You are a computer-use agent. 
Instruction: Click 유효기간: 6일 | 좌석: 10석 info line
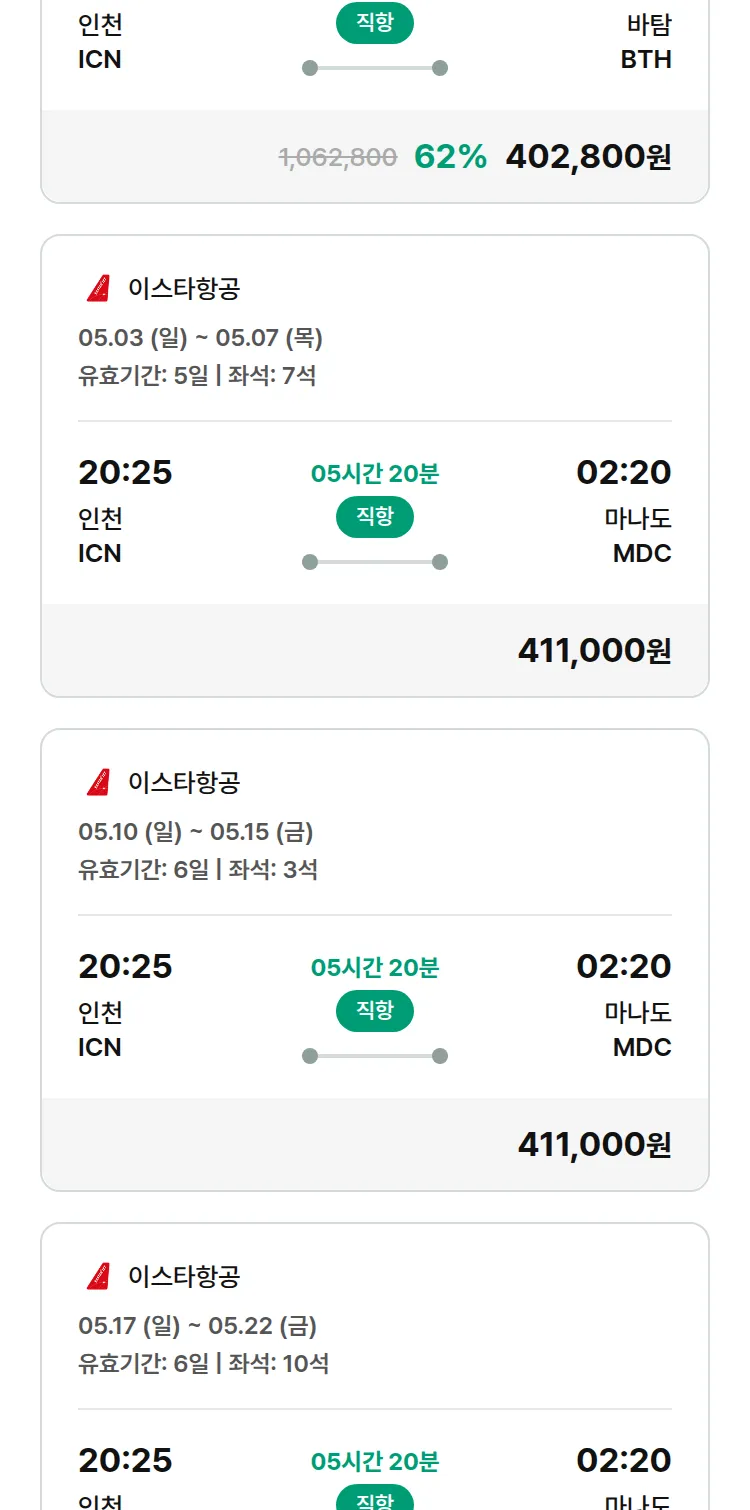click(x=203, y=1363)
